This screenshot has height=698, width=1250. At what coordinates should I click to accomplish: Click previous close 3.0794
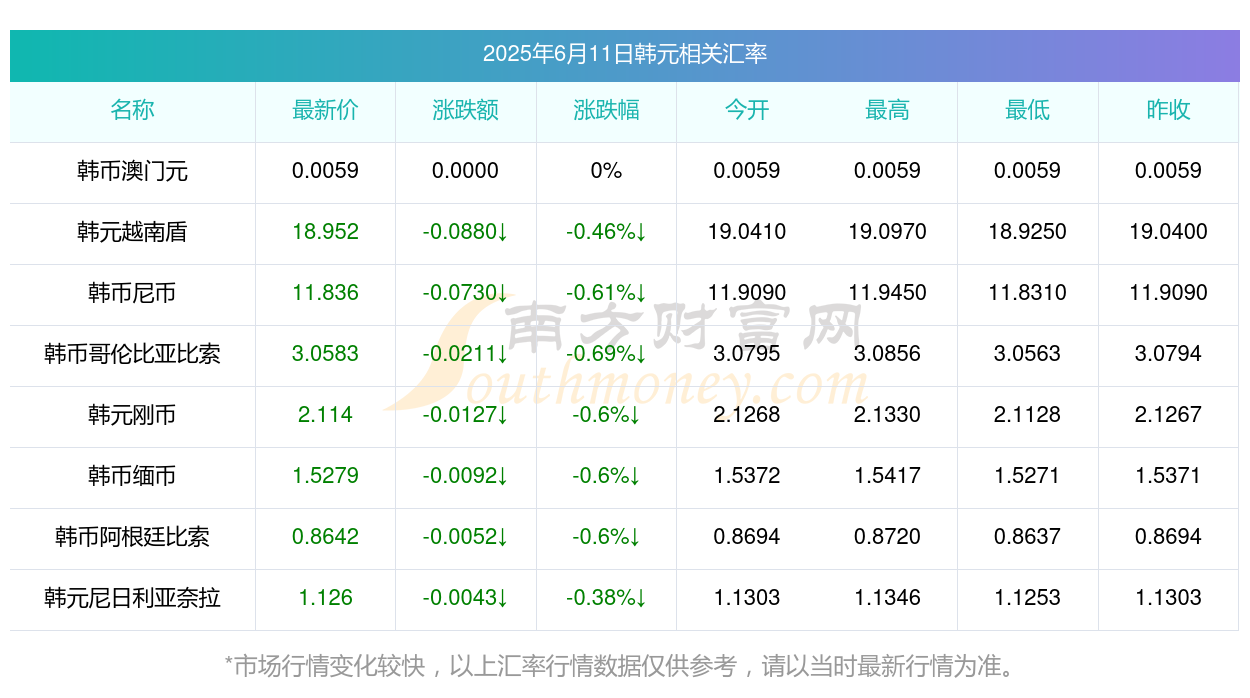pos(1168,354)
